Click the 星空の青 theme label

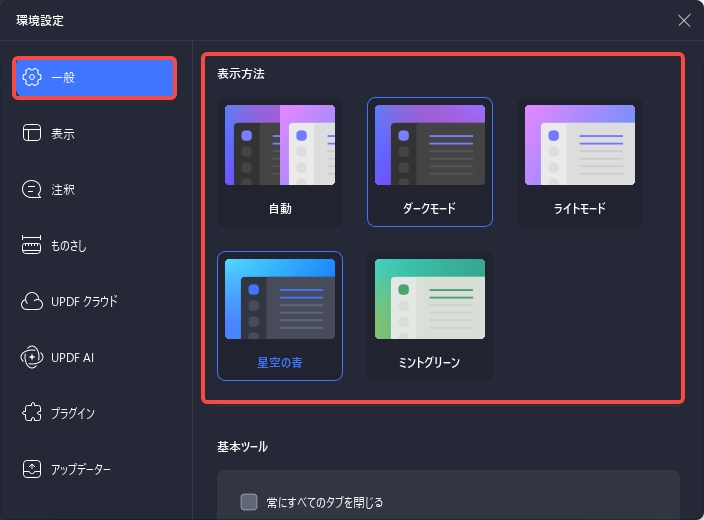tap(280, 362)
